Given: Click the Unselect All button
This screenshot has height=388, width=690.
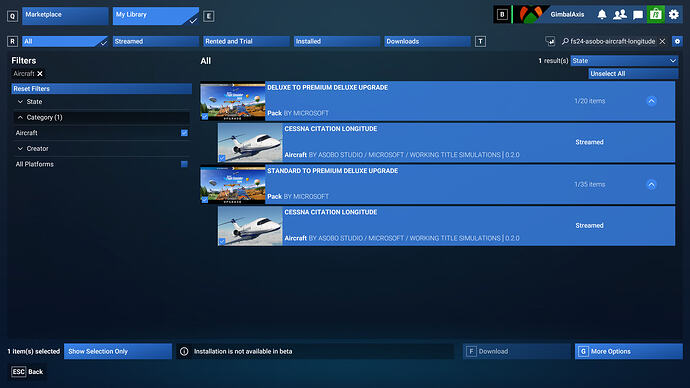Looking at the screenshot, I should point(633,73).
